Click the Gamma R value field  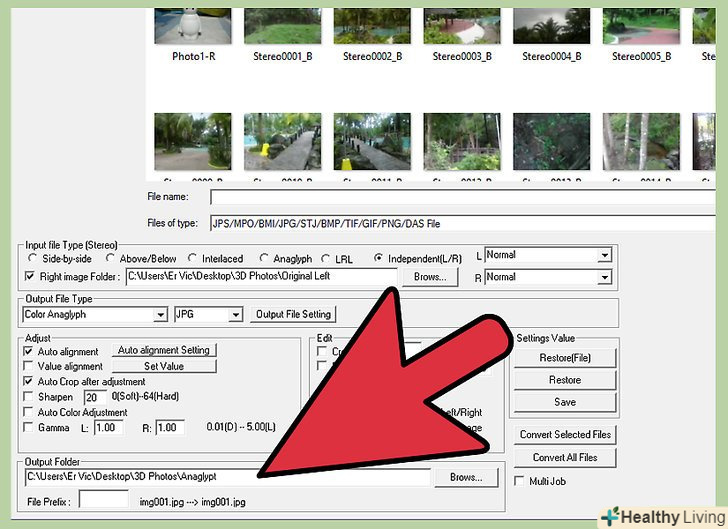(x=170, y=427)
